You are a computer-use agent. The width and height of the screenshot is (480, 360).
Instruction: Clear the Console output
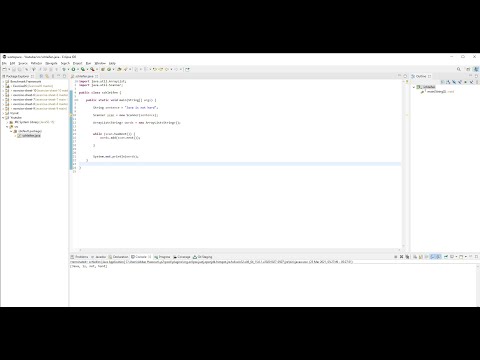click(415, 257)
